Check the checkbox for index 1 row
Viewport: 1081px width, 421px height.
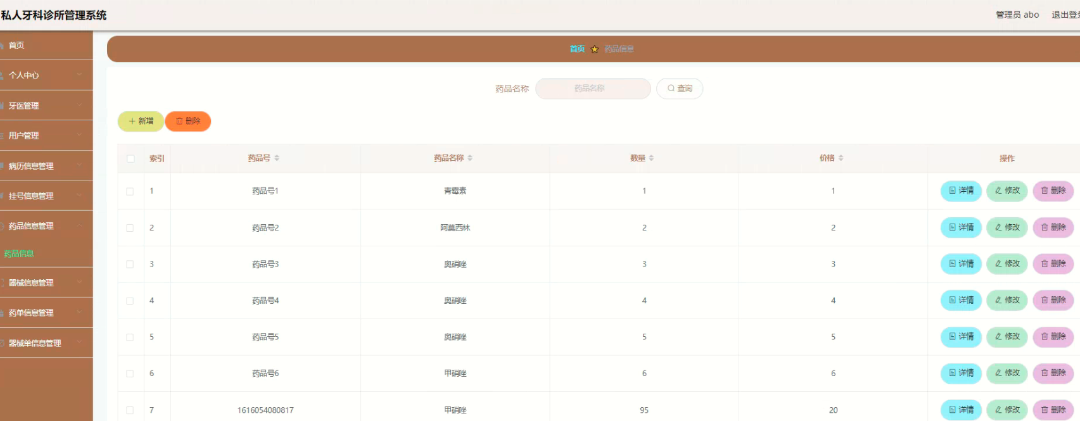coord(130,191)
